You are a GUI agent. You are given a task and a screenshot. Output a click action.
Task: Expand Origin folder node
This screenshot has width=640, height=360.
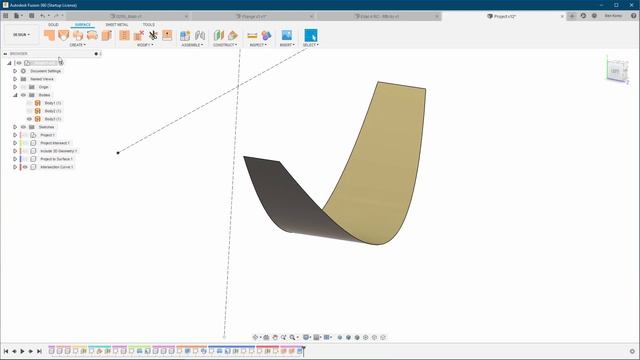pos(15,87)
